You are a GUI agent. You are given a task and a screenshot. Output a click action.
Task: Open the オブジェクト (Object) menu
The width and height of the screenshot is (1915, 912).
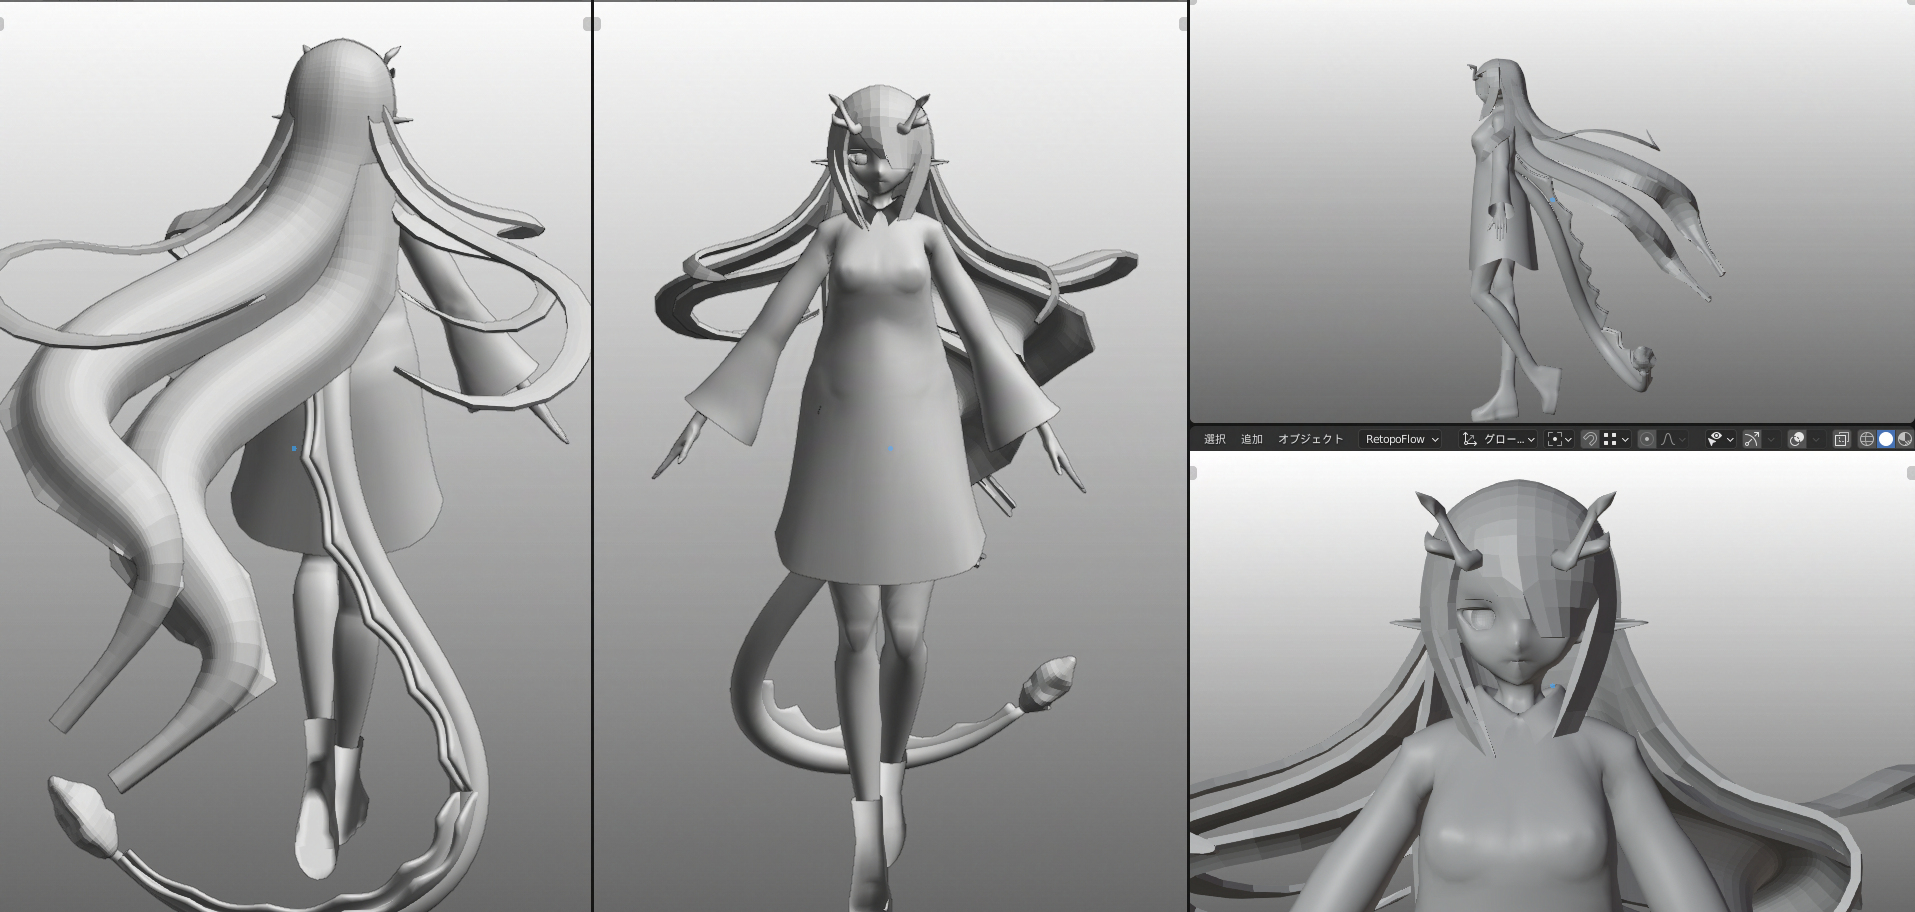1310,439
